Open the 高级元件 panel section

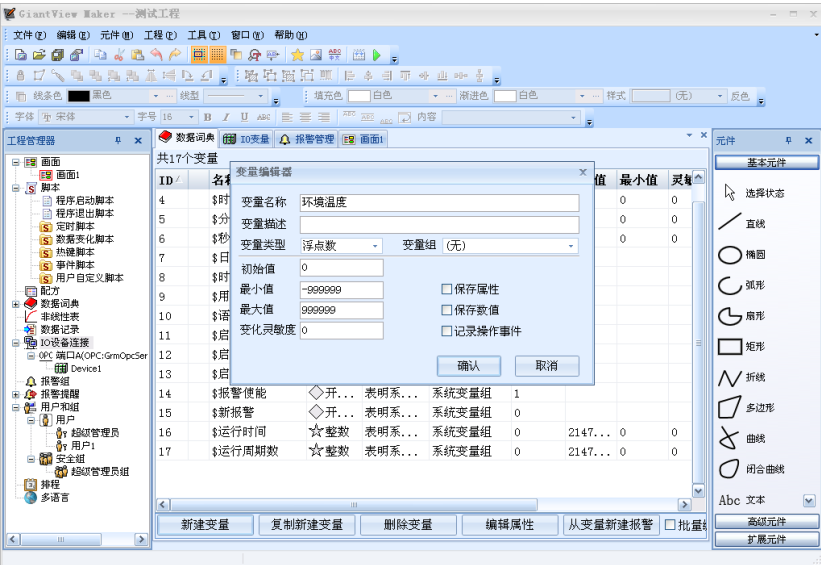(767, 522)
